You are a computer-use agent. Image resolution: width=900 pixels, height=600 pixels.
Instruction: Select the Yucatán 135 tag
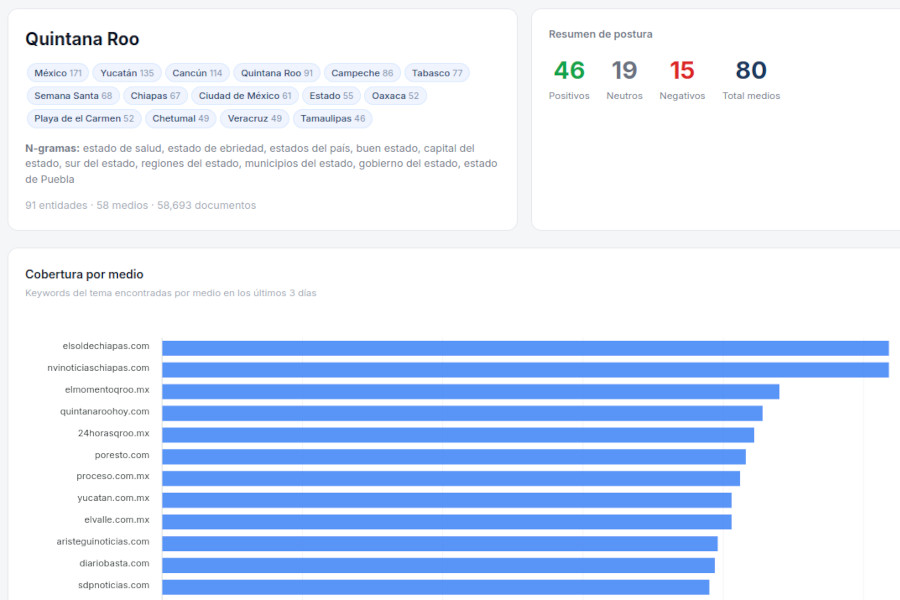click(x=127, y=73)
